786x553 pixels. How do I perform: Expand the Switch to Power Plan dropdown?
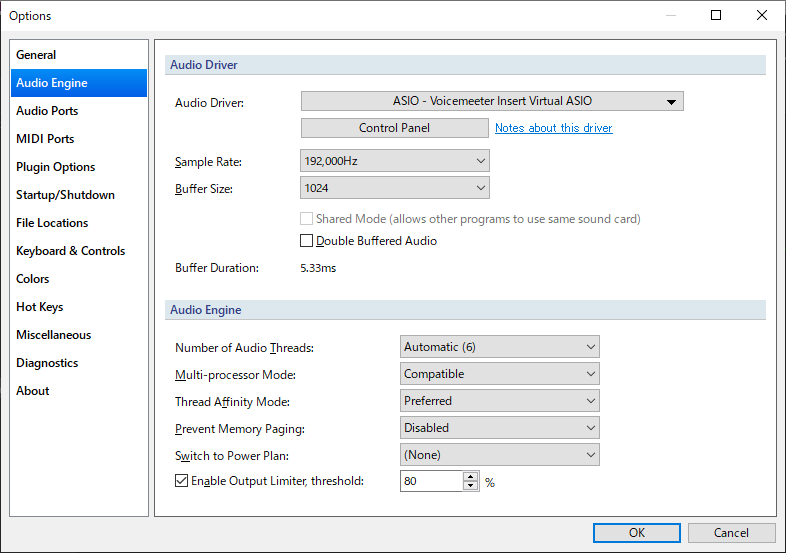499,455
